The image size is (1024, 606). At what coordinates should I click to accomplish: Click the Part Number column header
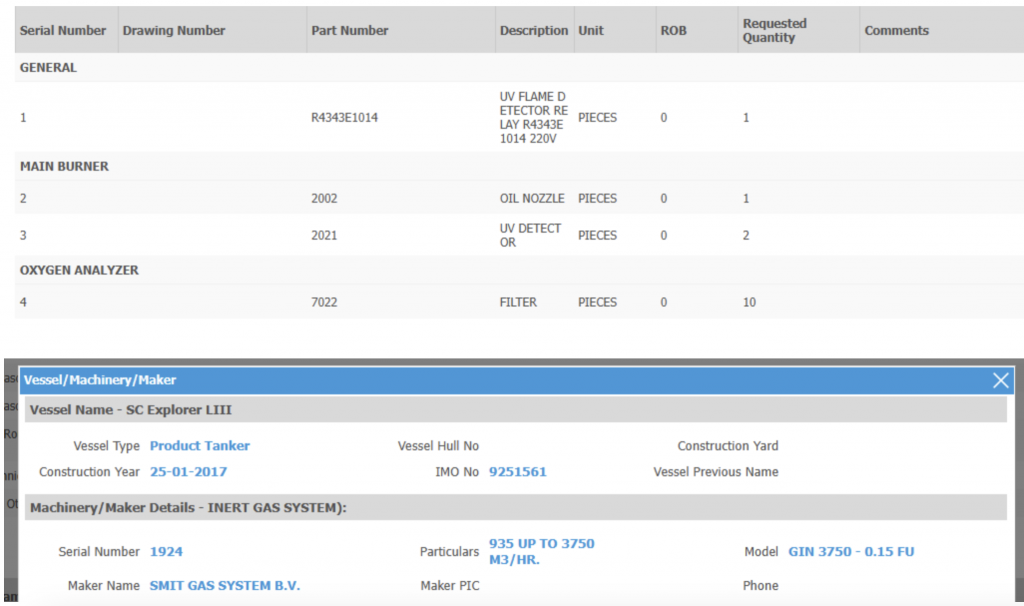point(349,30)
